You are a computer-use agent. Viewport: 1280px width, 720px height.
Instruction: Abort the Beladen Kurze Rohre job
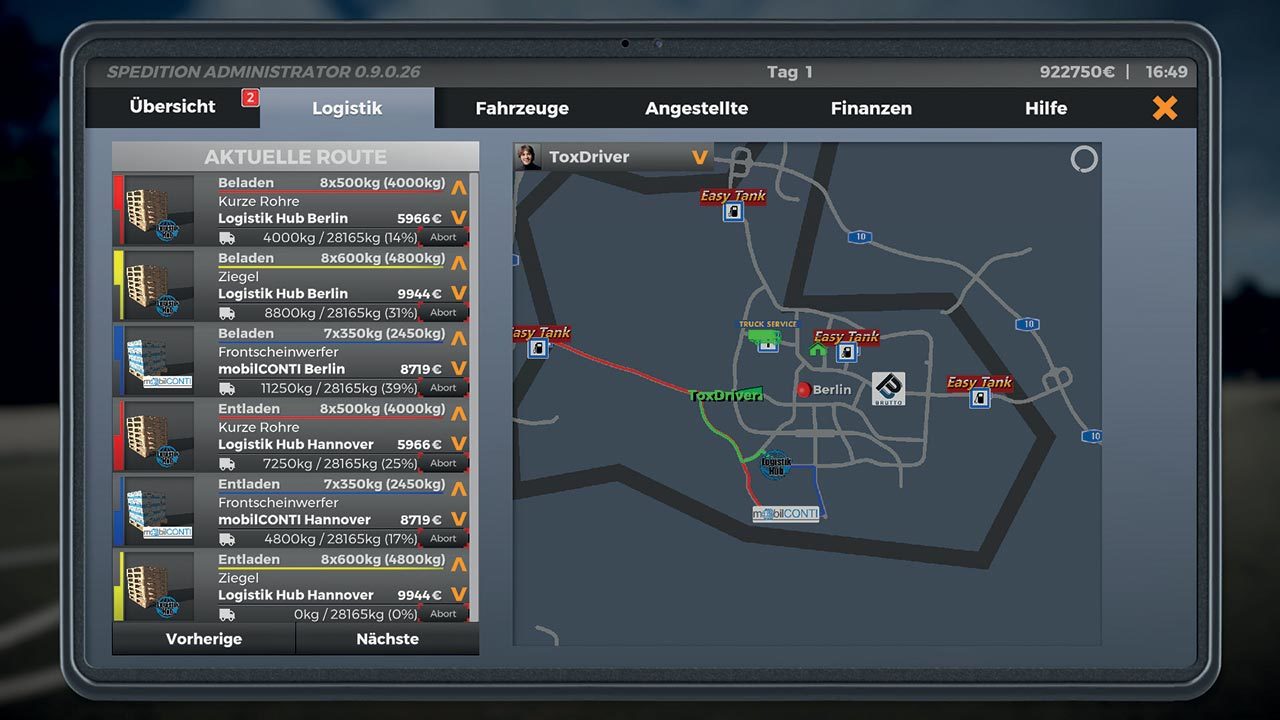point(443,238)
